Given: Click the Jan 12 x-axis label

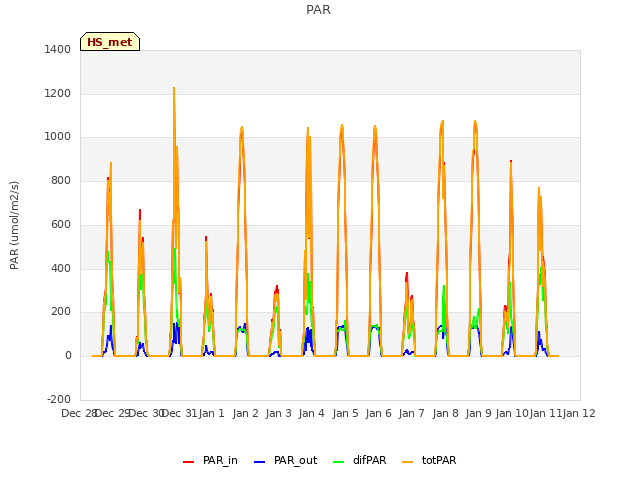Looking at the screenshot, I should 579,413.
